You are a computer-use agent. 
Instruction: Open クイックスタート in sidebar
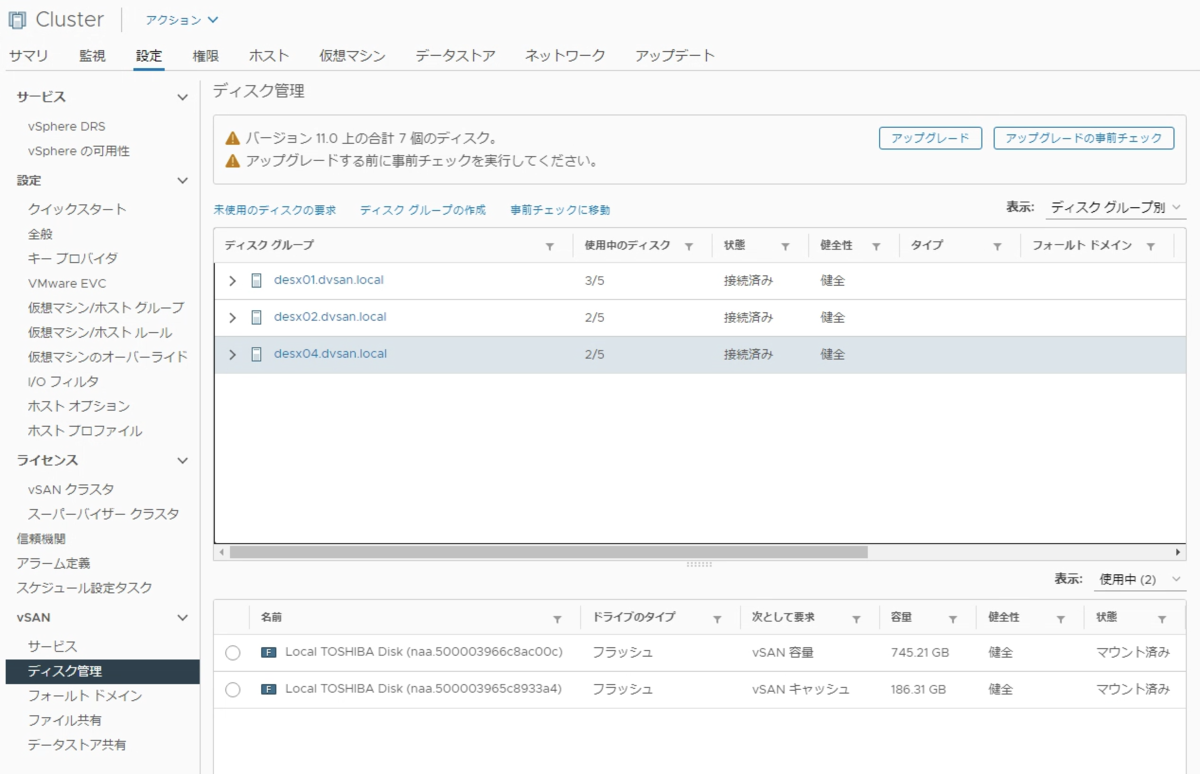(x=78, y=209)
